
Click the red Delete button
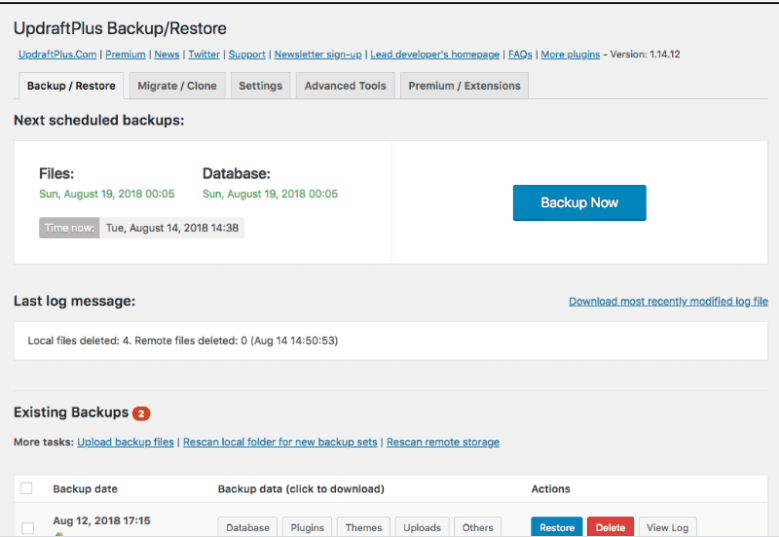(x=610, y=527)
